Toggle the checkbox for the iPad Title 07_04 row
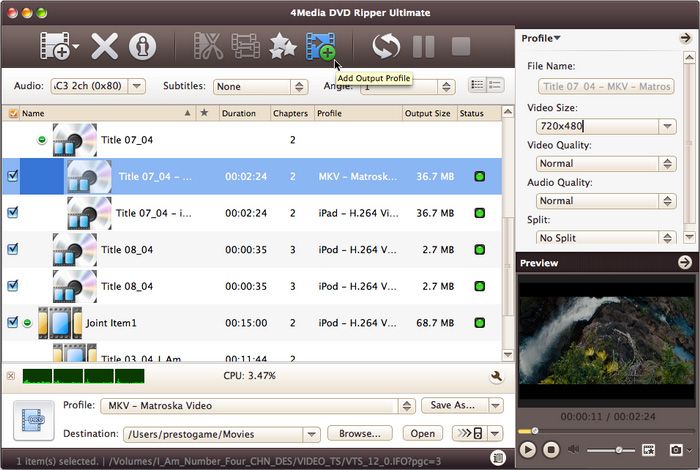Viewport: 700px width, 470px height. click(13, 213)
